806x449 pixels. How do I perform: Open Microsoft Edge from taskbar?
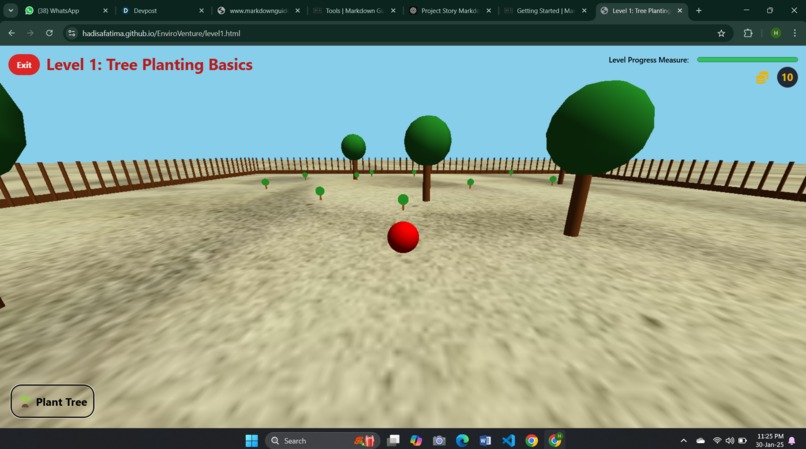pyautogui.click(x=462, y=440)
